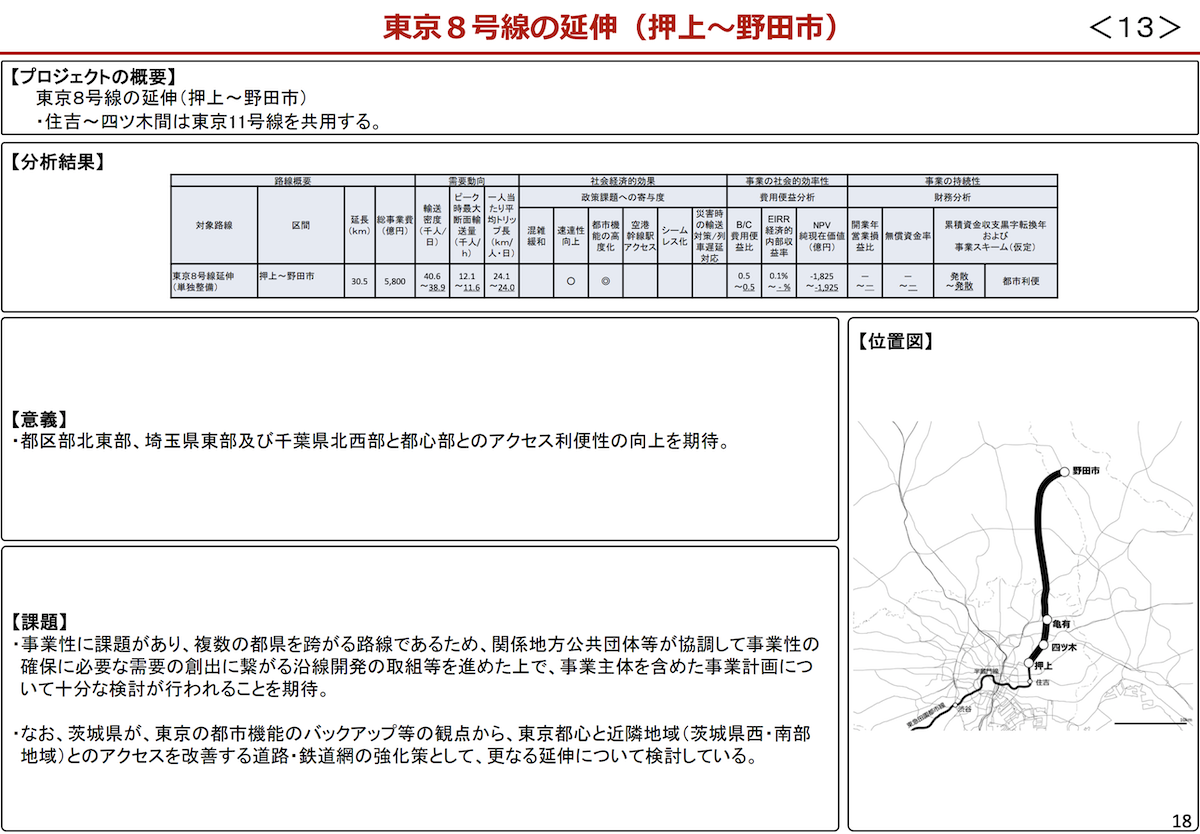Click the B/C 費用便益比 column header
This screenshot has width=1200, height=834.
click(743, 236)
